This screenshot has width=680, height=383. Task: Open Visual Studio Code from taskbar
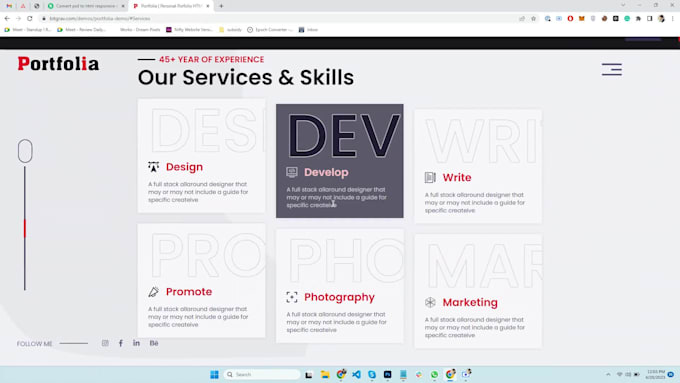(356, 374)
